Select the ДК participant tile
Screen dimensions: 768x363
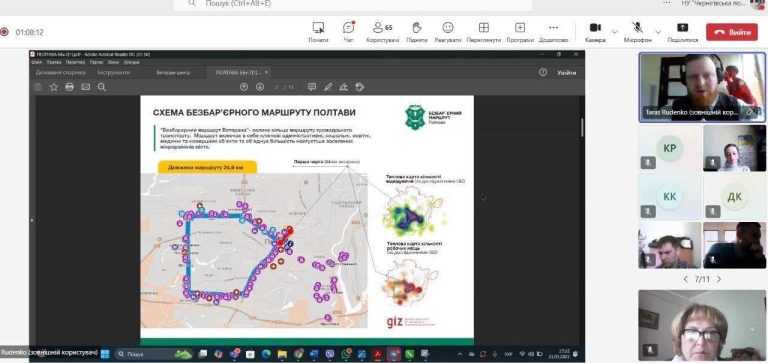734,196
